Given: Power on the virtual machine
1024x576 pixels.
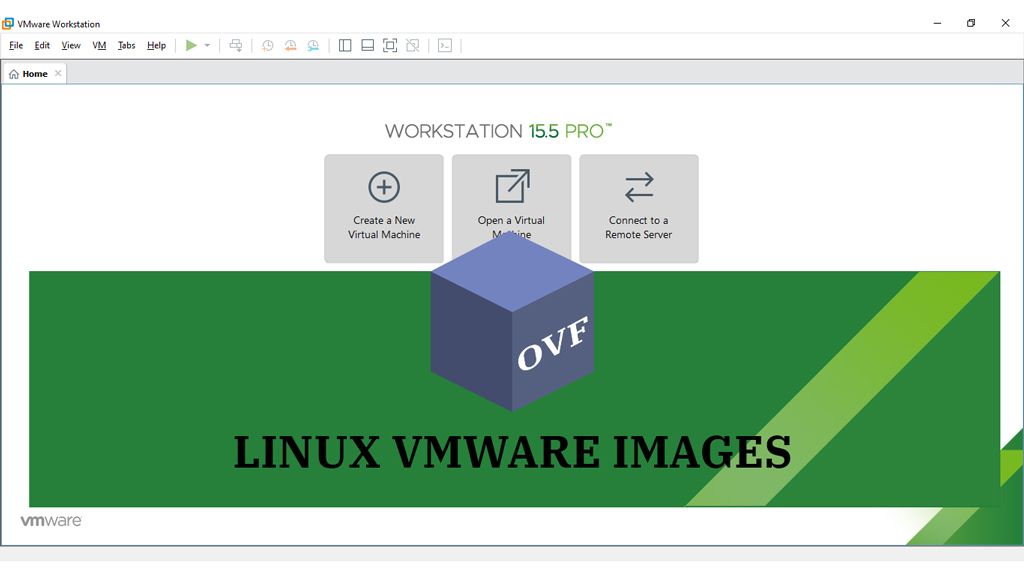Looking at the screenshot, I should coord(191,45).
